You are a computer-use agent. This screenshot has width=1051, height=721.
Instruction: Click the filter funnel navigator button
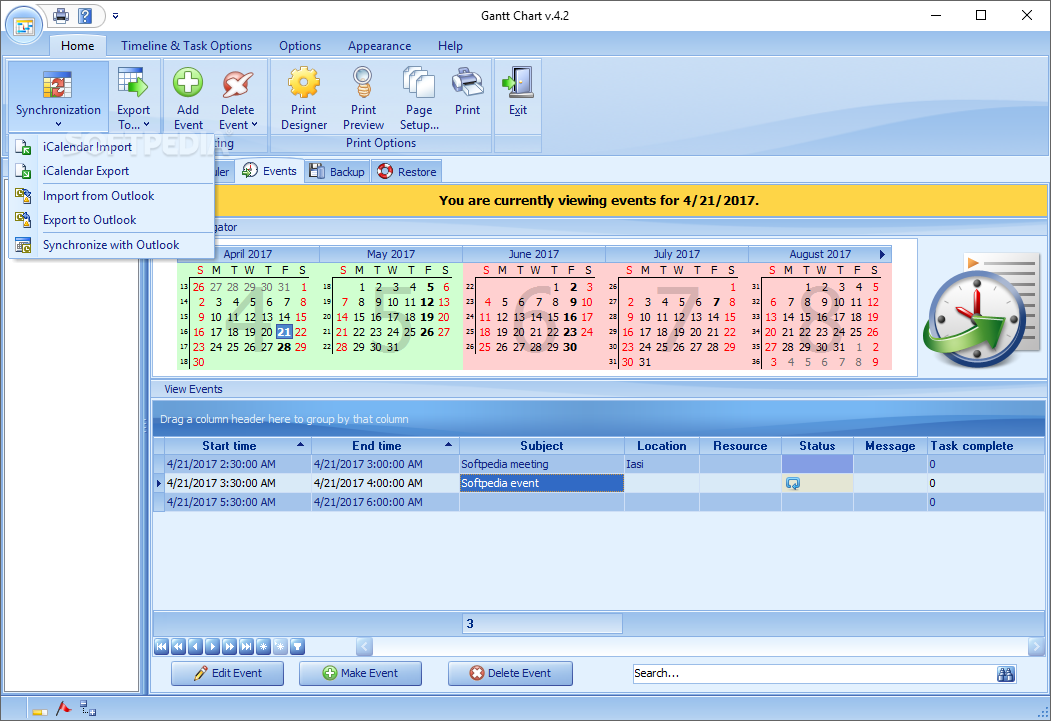(298, 646)
